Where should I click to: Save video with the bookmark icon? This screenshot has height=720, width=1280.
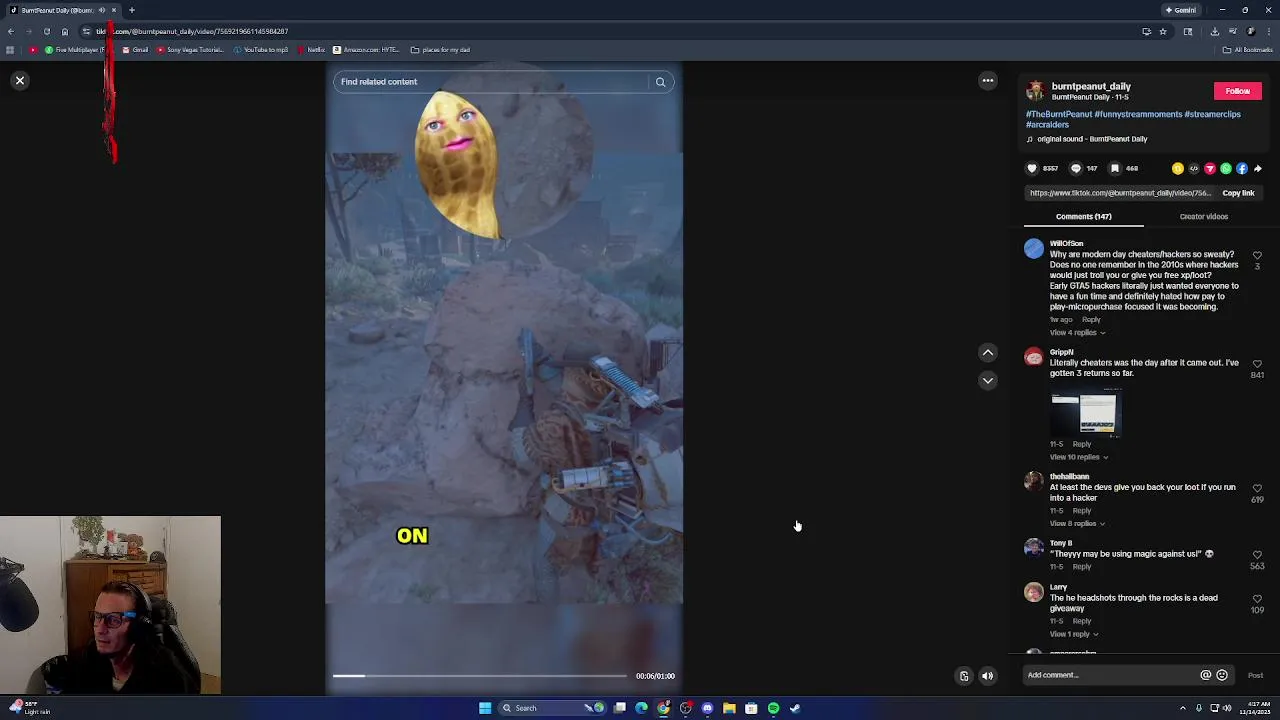[1115, 168]
